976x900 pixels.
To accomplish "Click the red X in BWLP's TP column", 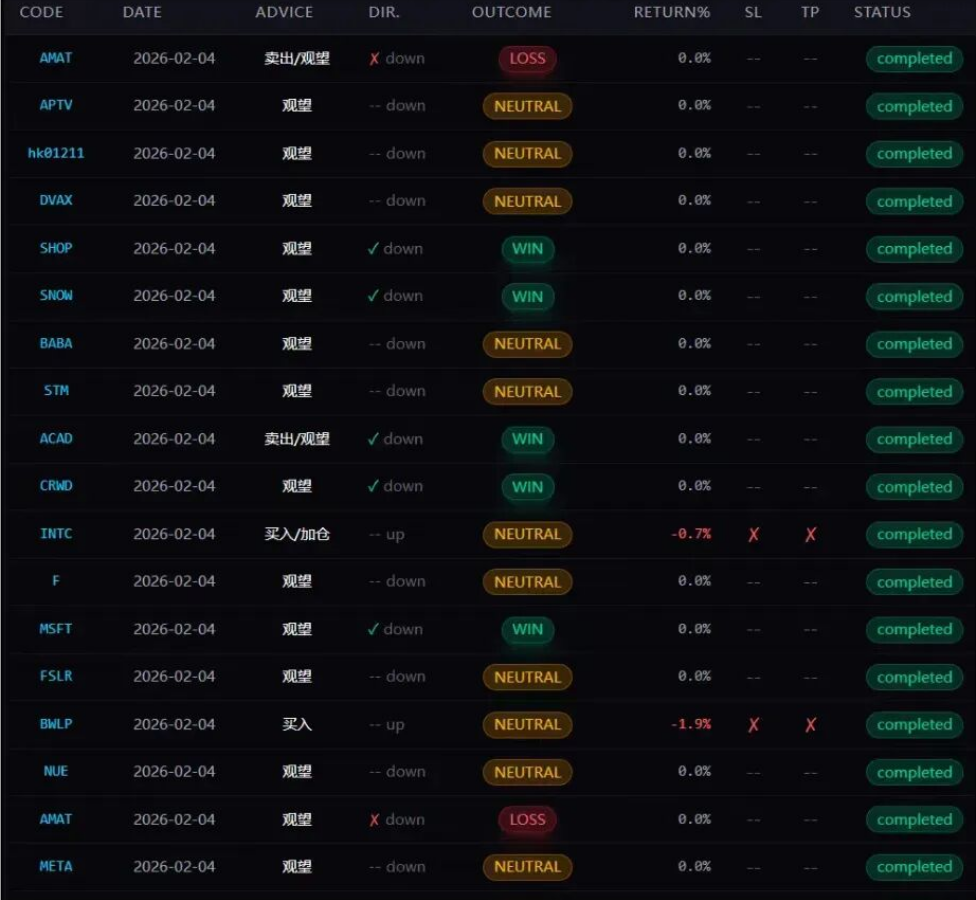I will click(x=810, y=725).
